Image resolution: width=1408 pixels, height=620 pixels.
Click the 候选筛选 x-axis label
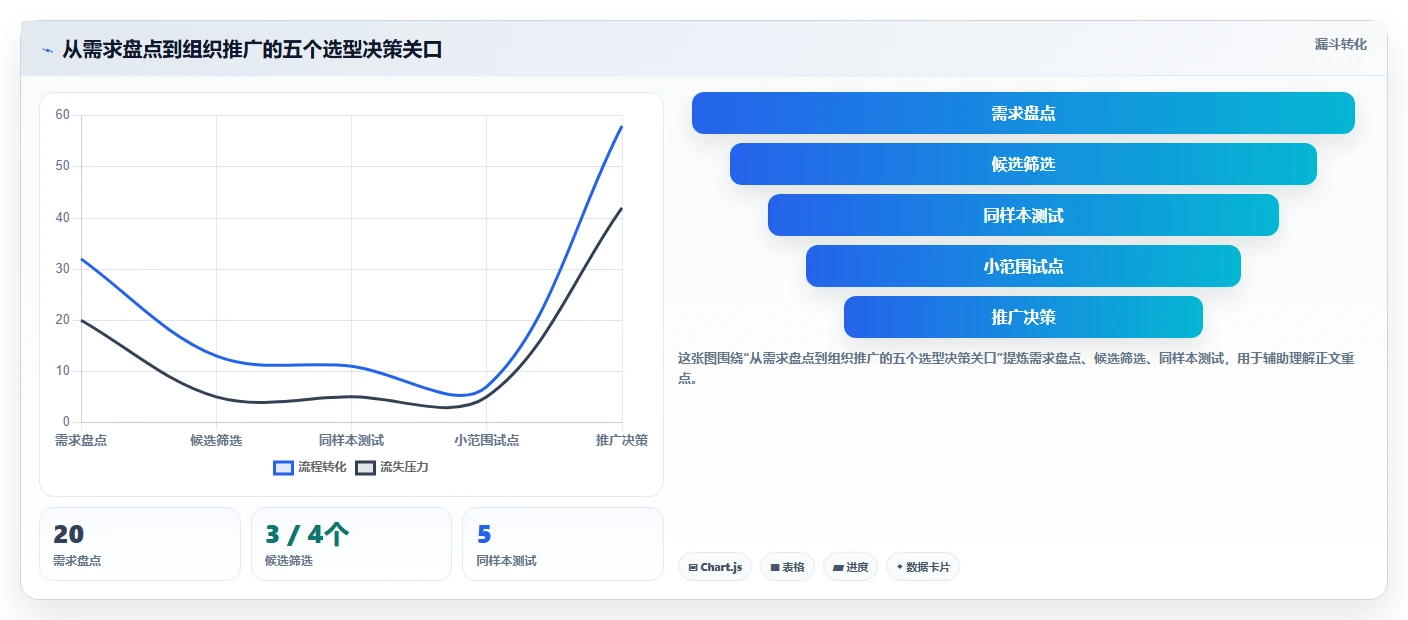click(x=216, y=440)
